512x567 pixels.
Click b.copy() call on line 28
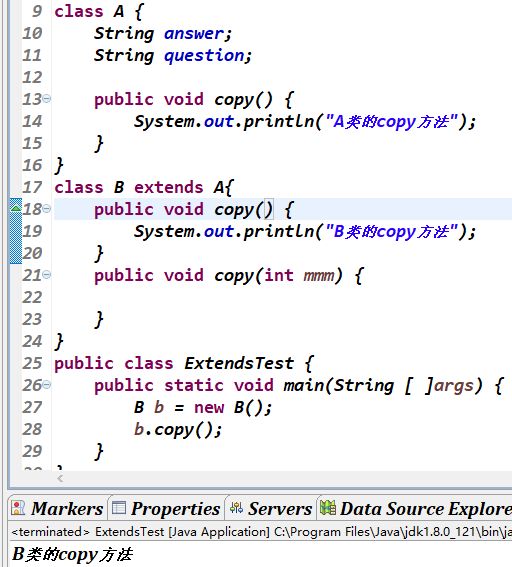pos(177,430)
